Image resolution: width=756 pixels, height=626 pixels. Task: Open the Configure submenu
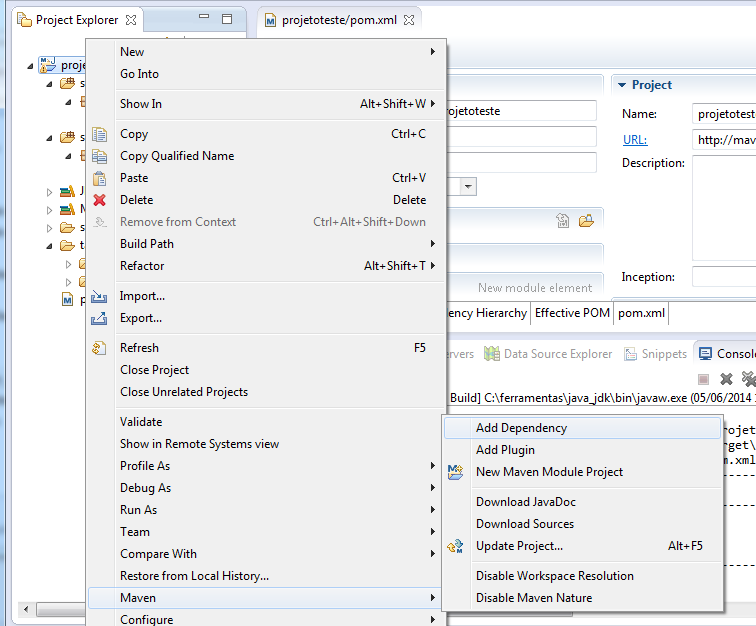click(266, 619)
